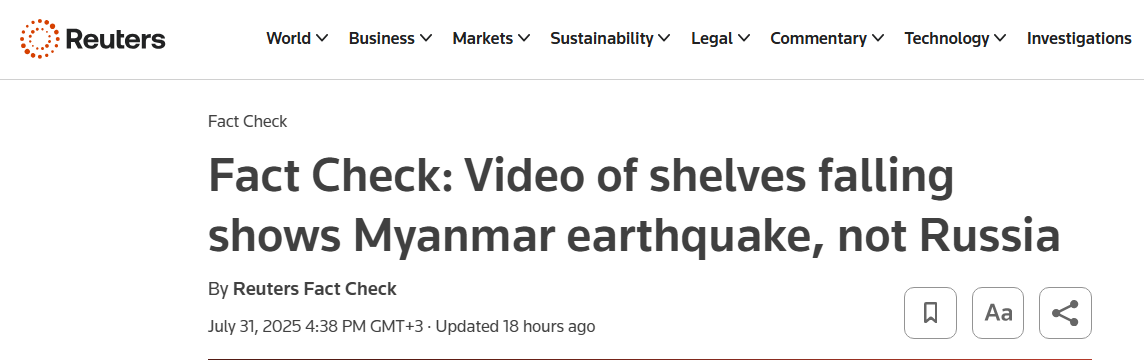Viewport: 1144px width, 360px height.
Task: Select the Markets nav label
Action: coord(483,39)
